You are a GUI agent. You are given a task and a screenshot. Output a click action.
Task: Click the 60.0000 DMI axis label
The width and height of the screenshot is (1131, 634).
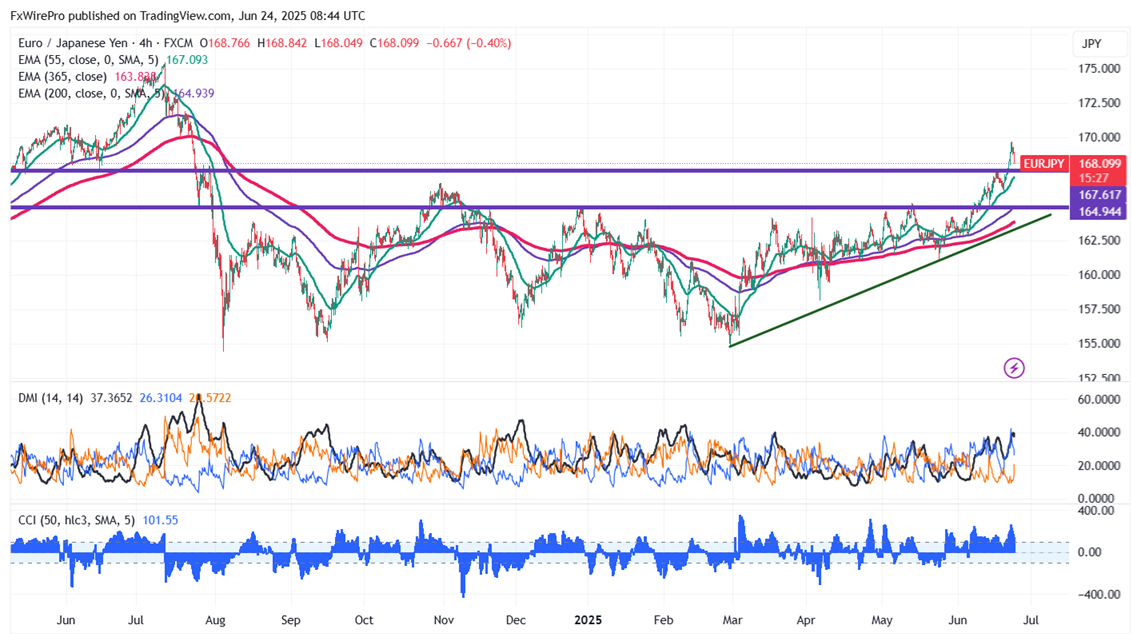point(1099,400)
